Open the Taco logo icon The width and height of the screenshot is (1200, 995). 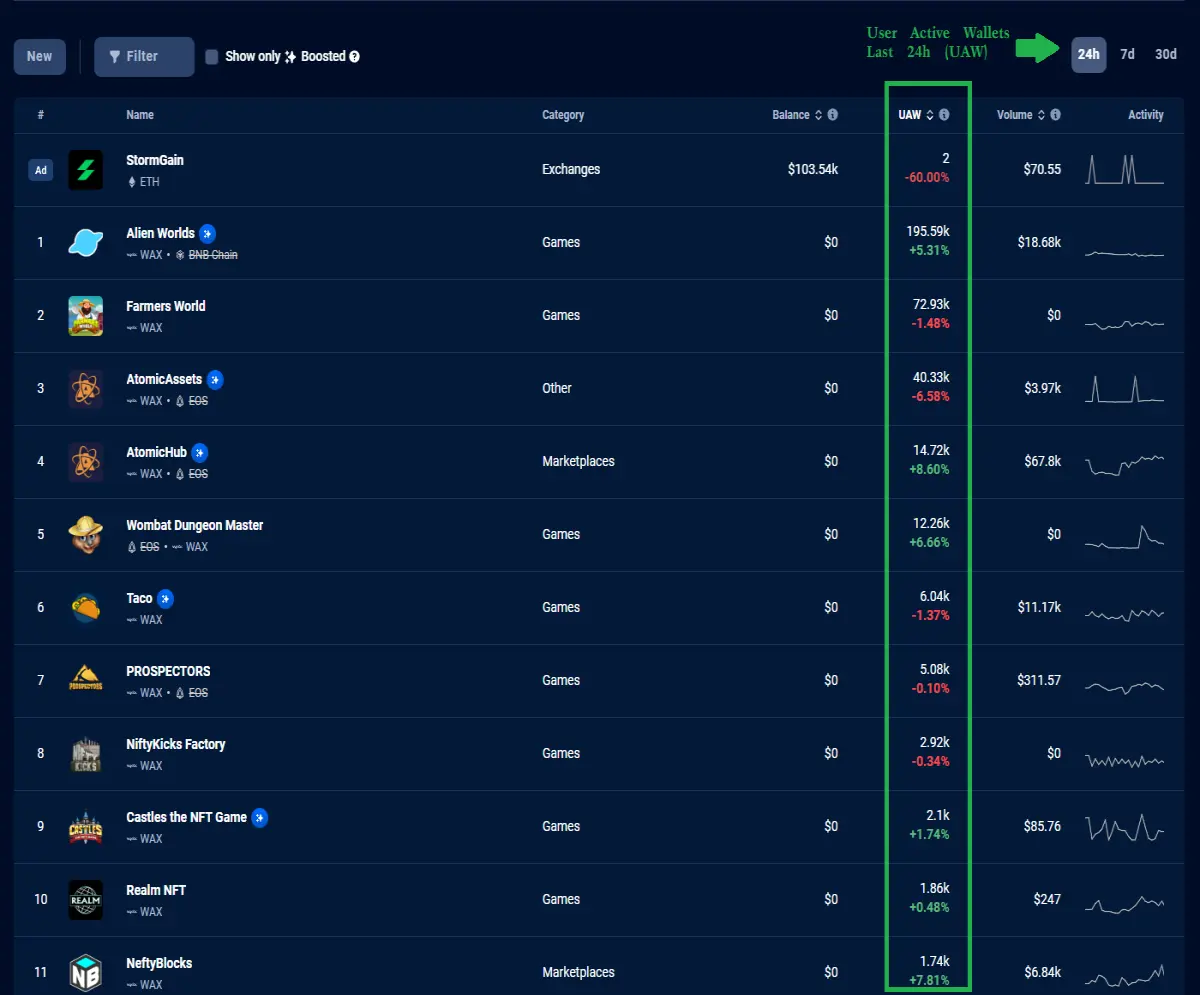pos(85,608)
